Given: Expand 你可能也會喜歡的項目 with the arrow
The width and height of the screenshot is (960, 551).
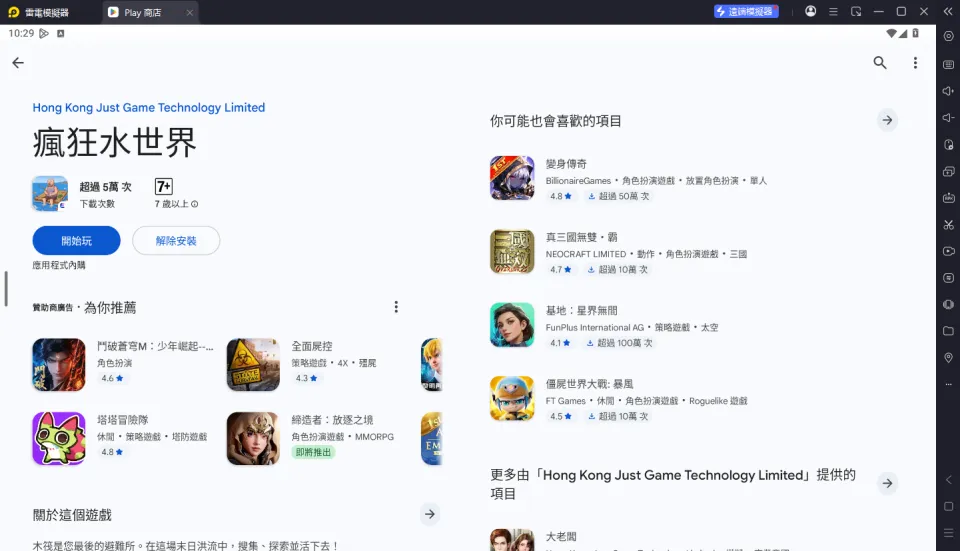Looking at the screenshot, I should point(887,120).
